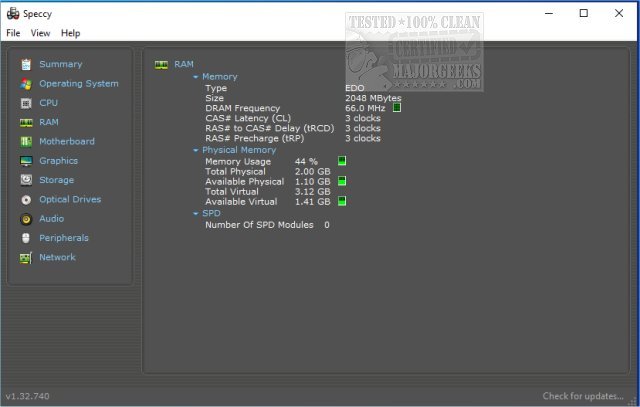Click the RAM stick icon in sidebar
This screenshot has width=640, height=407.
click(x=26, y=122)
